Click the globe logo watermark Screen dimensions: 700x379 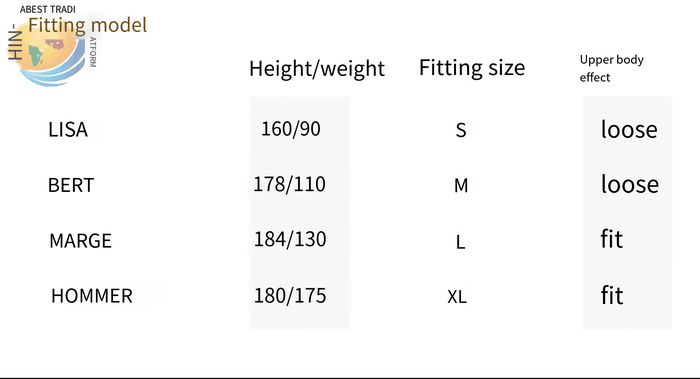[51, 56]
